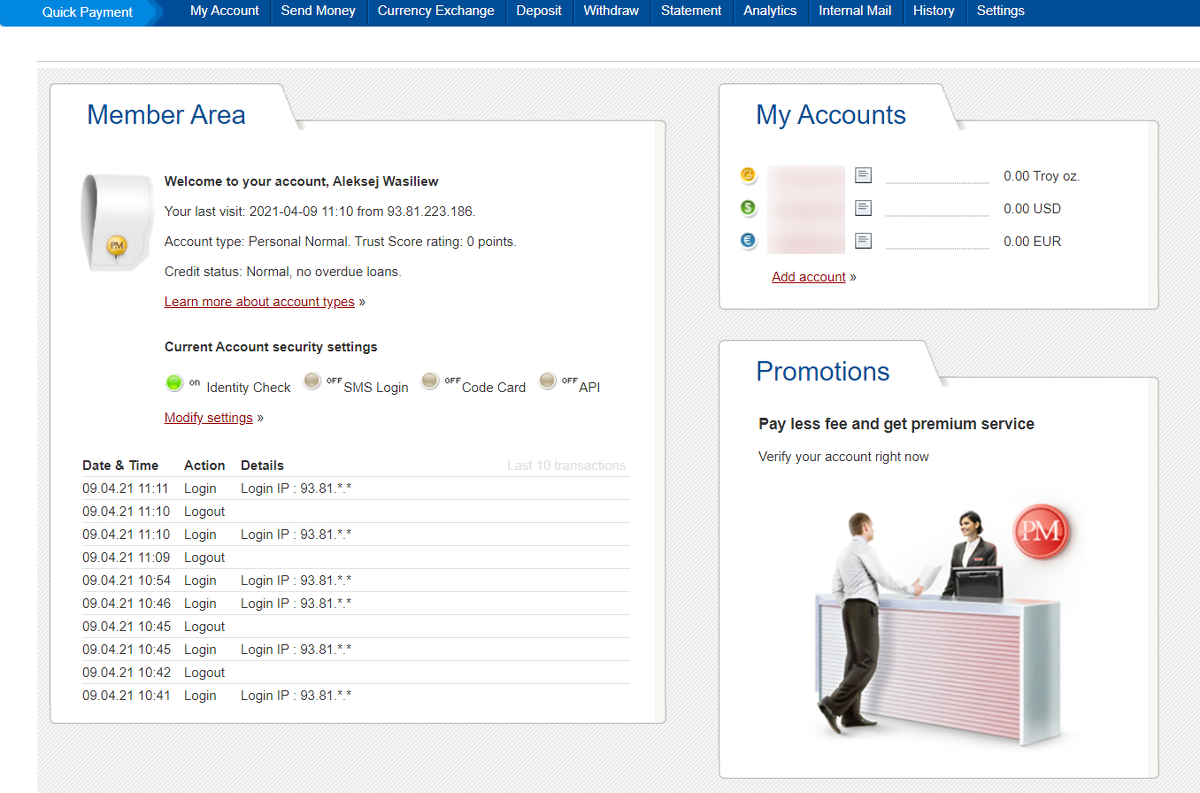The height and width of the screenshot is (793, 1200).
Task: Toggle the Code Card security indicator
Action: (x=430, y=381)
